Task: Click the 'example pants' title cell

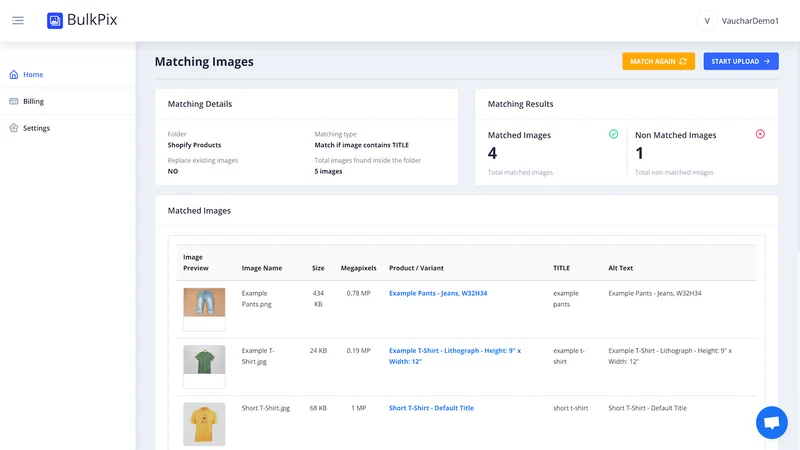Action: (566, 298)
